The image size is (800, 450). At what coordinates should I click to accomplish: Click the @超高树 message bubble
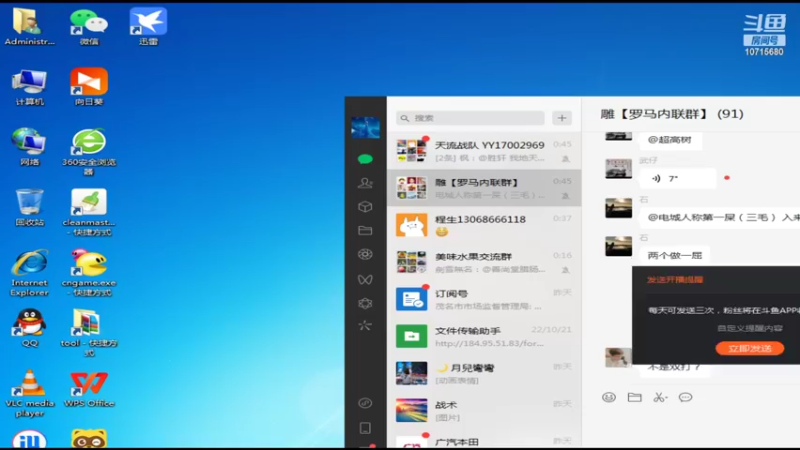tap(670, 140)
